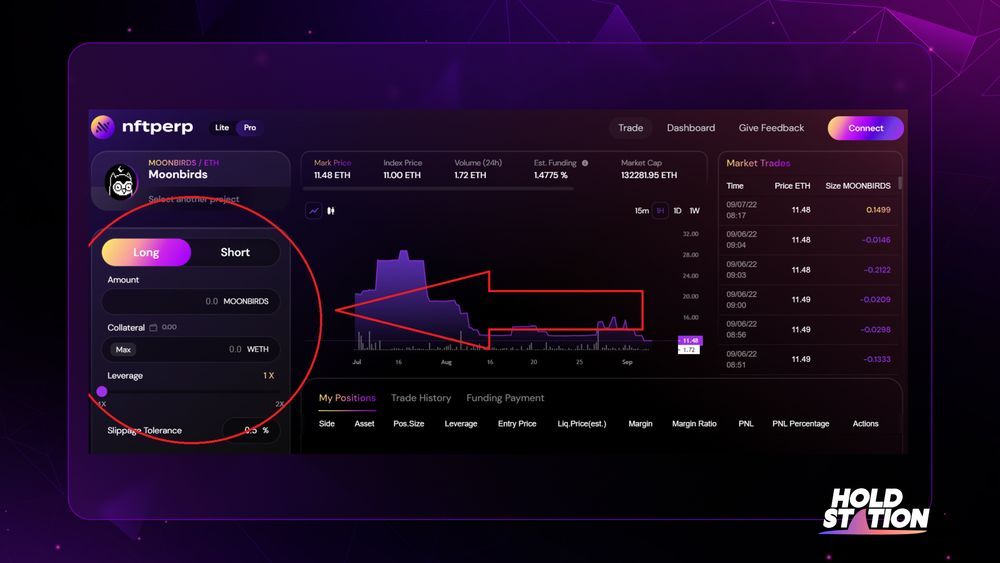Click trade size -0.1333
The image size is (1000, 563).
(x=877, y=359)
